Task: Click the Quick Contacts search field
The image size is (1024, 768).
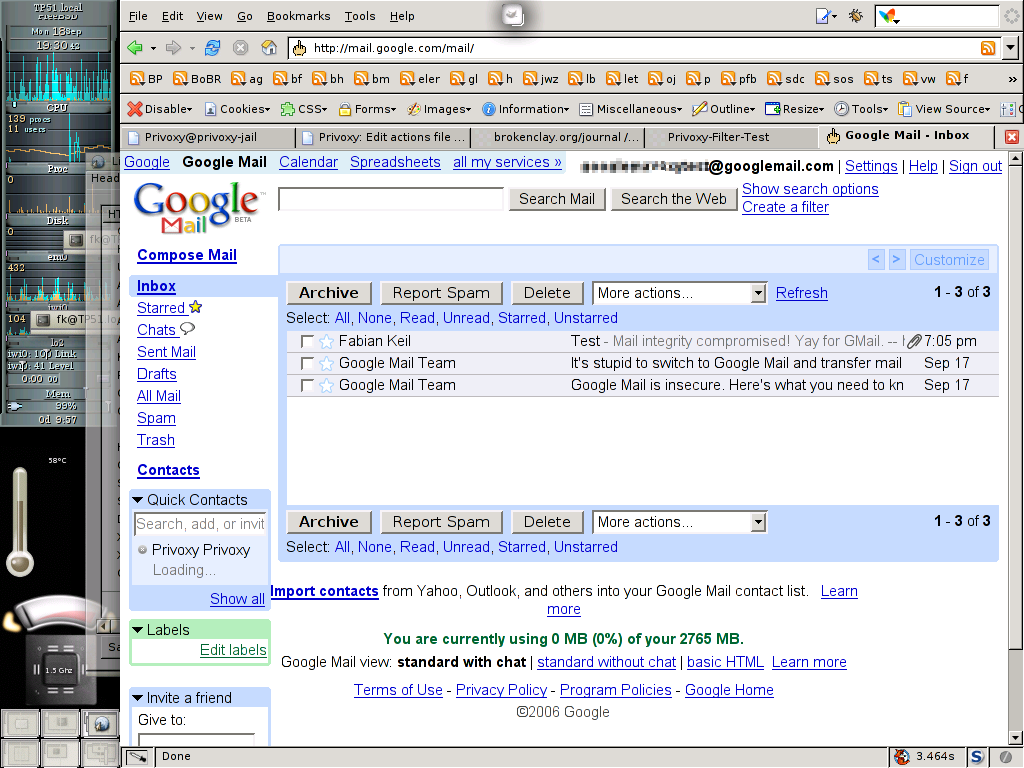Action: [x=200, y=524]
